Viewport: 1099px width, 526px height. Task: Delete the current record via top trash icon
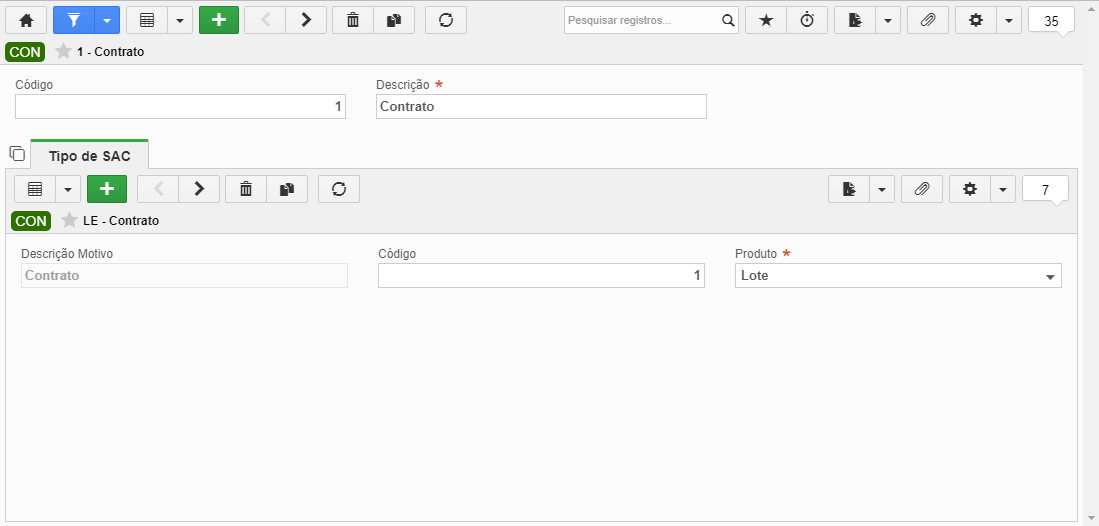[353, 20]
